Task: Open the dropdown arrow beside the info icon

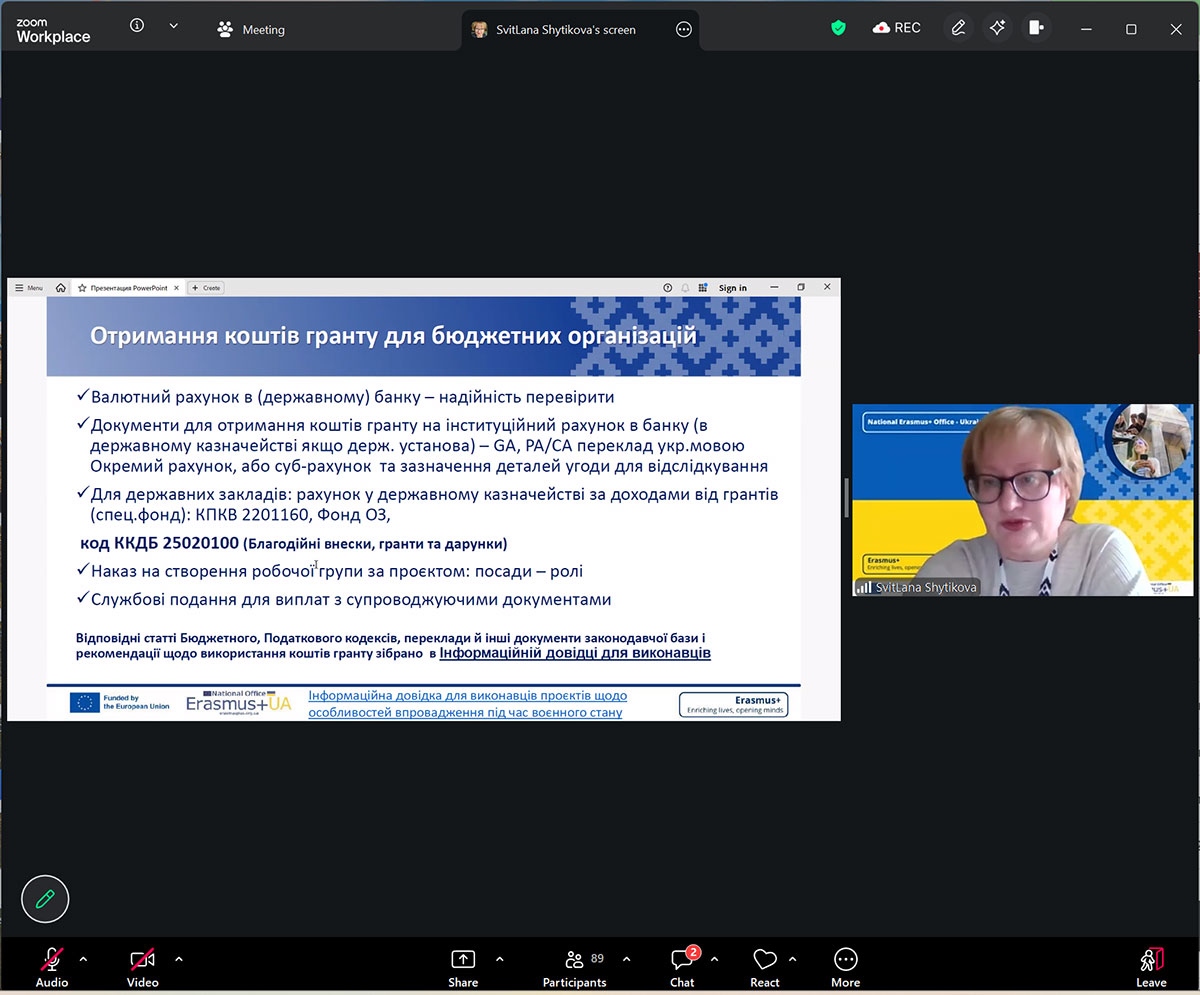Action: click(173, 26)
